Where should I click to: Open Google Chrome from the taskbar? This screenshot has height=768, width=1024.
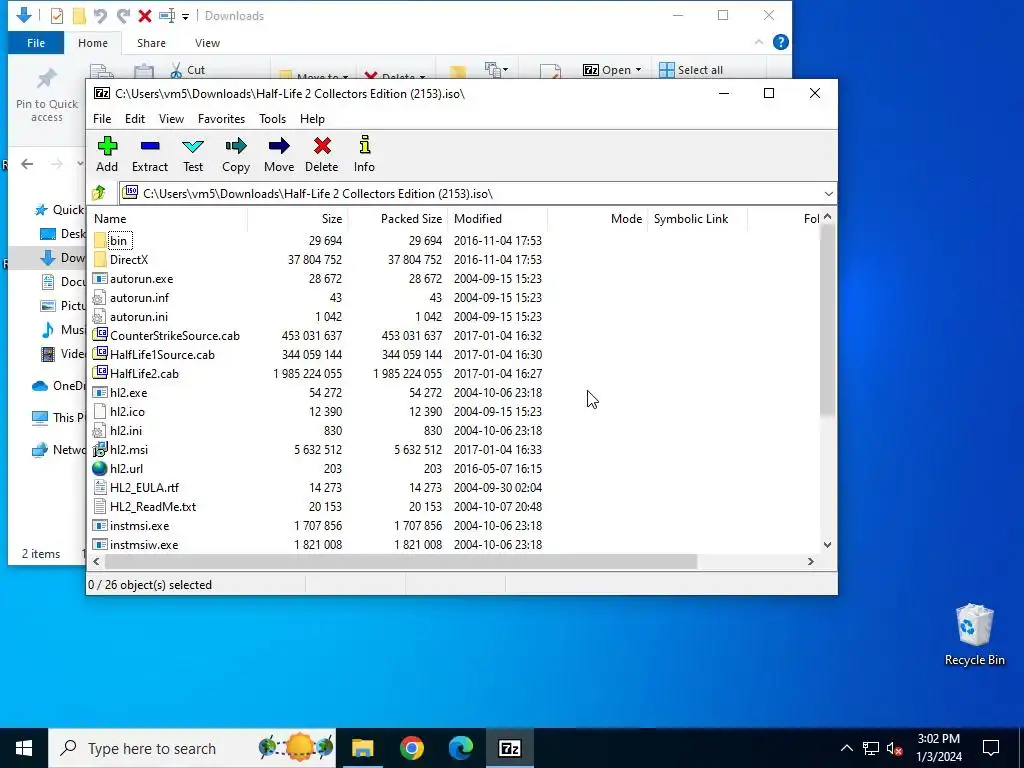pos(411,748)
